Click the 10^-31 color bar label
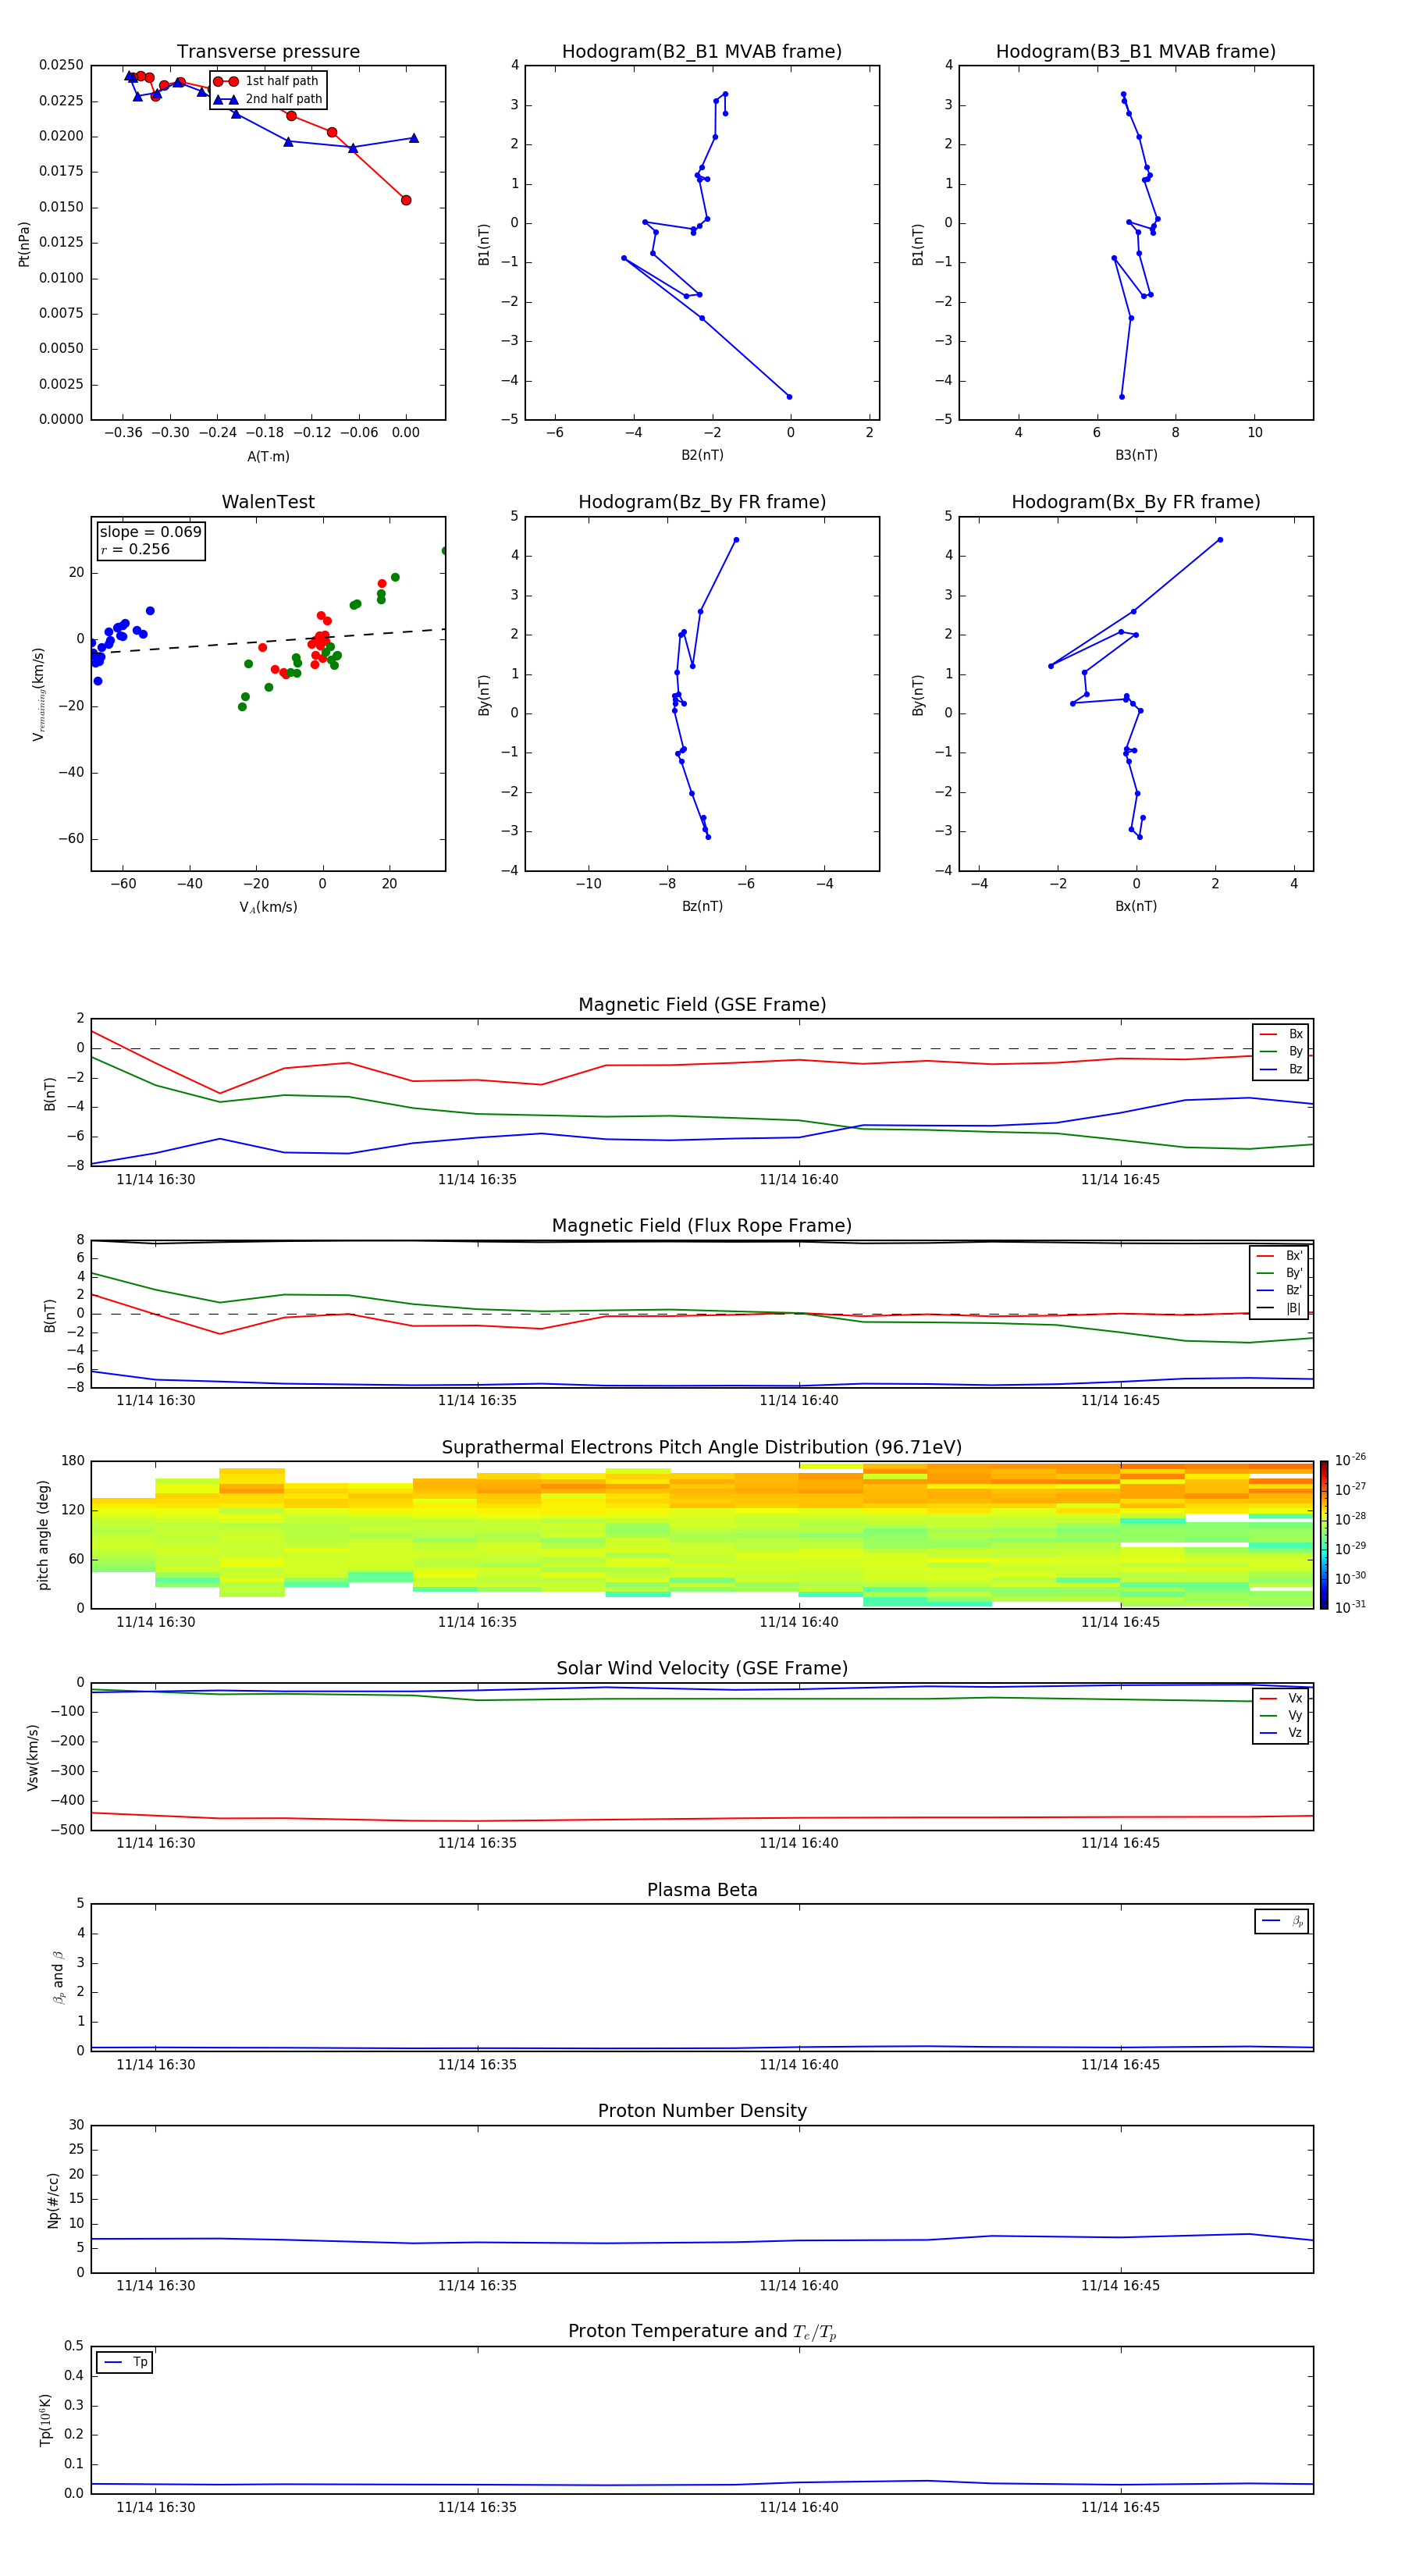 (x=1350, y=1607)
